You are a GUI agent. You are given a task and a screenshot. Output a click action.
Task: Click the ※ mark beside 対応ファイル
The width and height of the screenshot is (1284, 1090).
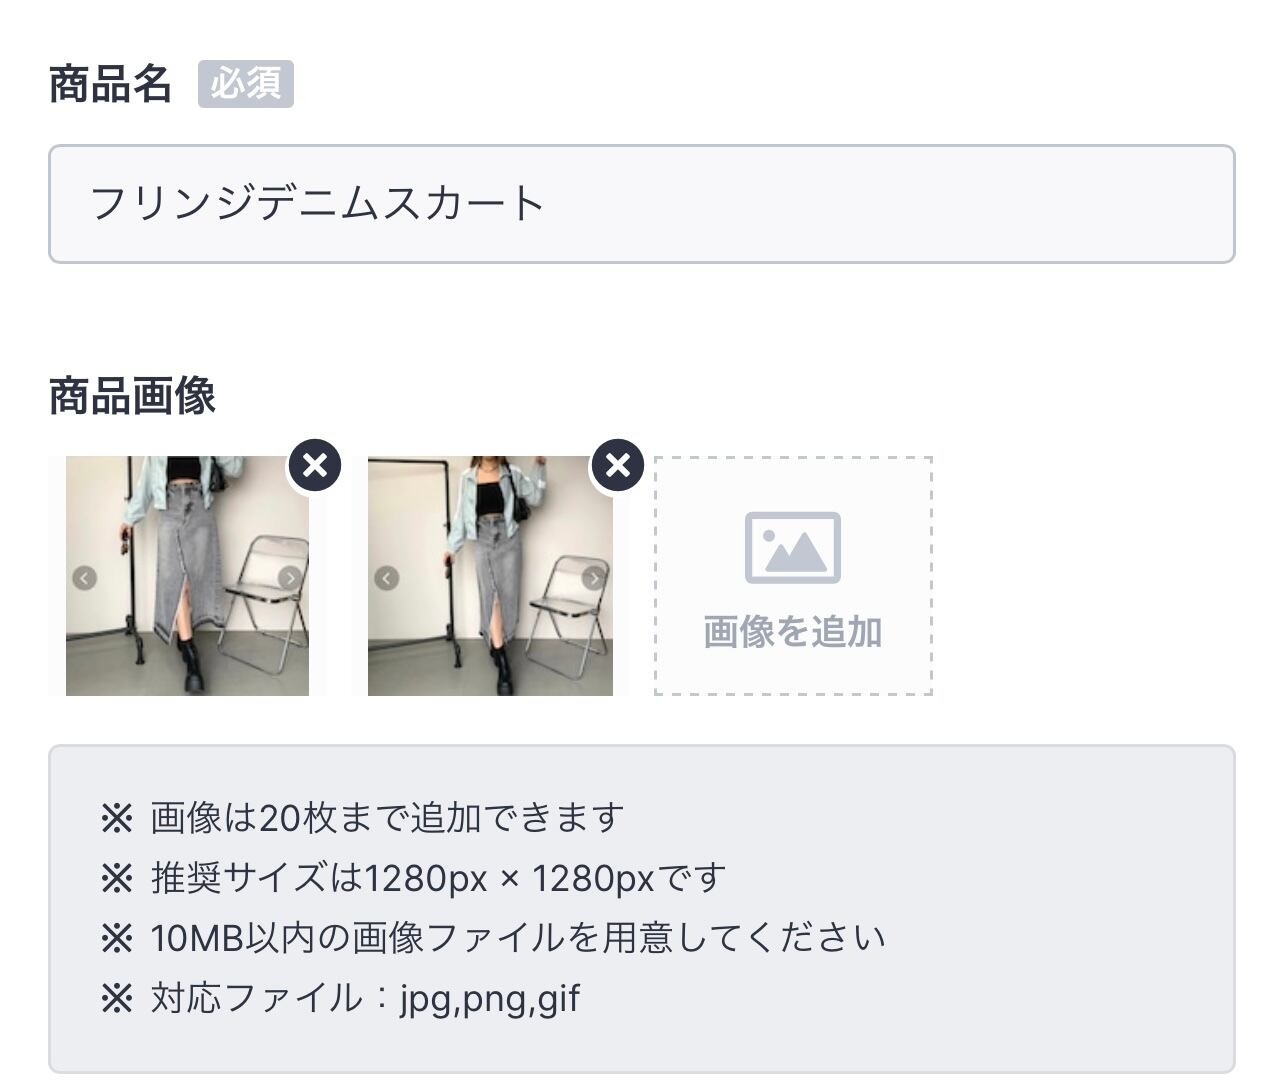pos(117,999)
